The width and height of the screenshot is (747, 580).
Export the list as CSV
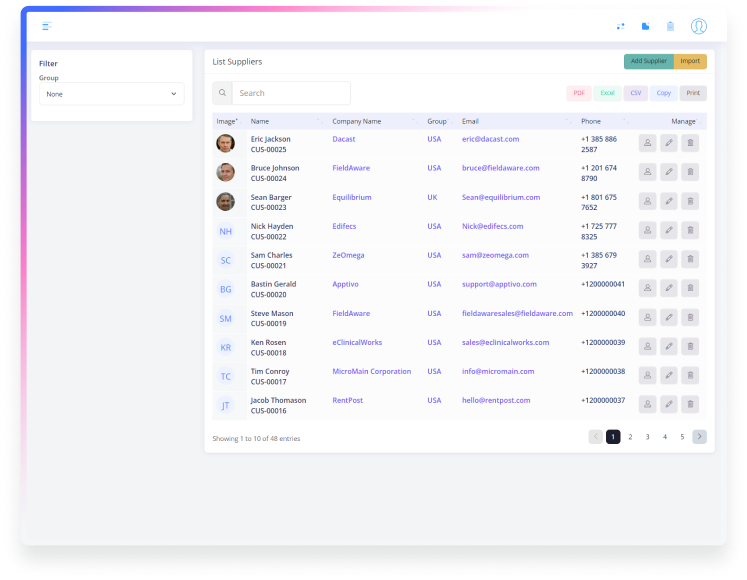click(636, 93)
